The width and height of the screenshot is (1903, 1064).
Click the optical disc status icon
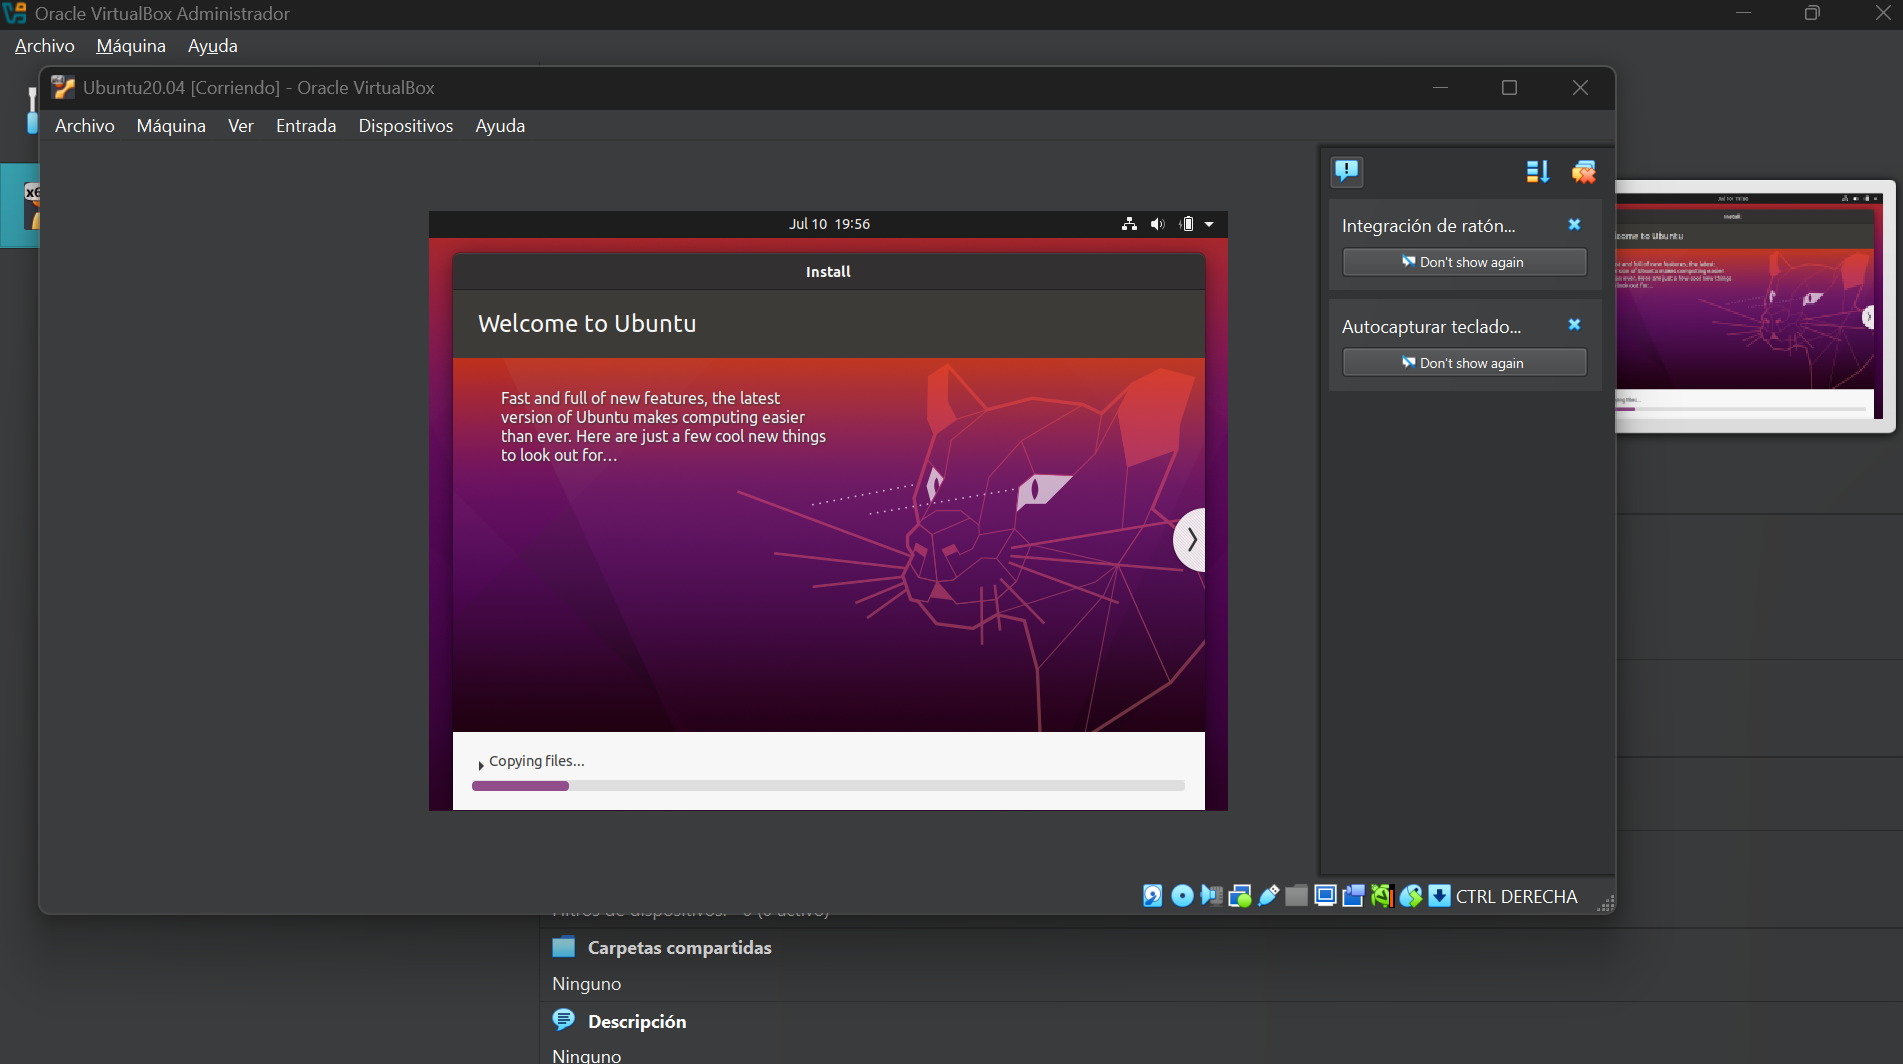point(1182,896)
